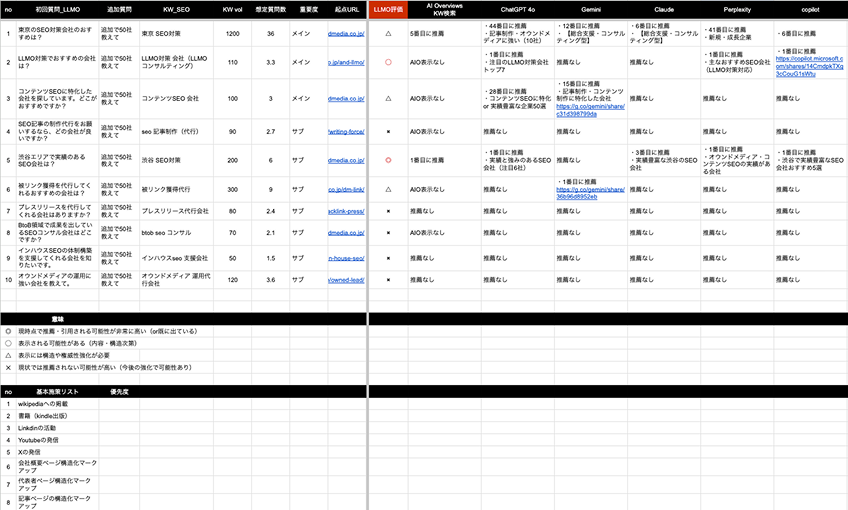This screenshot has height=510, width=848.
Task: Click the red double-circle rating in row 5
Action: point(388,160)
